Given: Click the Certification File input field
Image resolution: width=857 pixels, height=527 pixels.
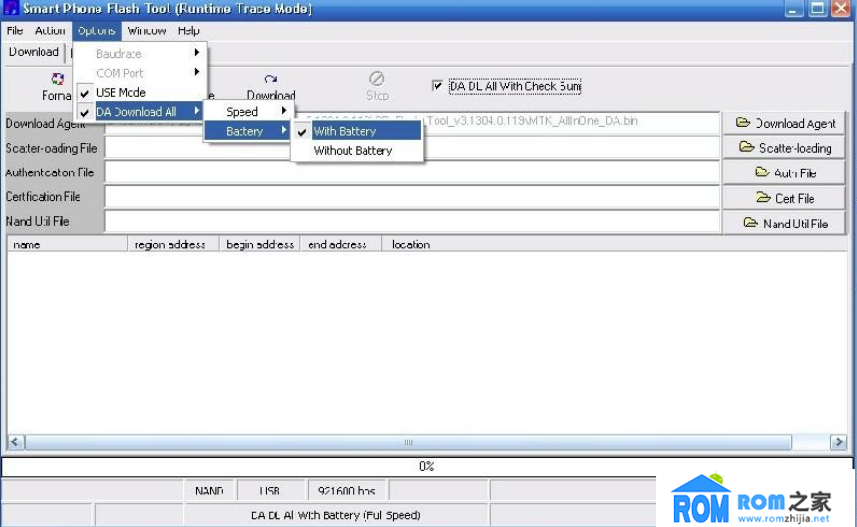Looking at the screenshot, I should point(412,197).
